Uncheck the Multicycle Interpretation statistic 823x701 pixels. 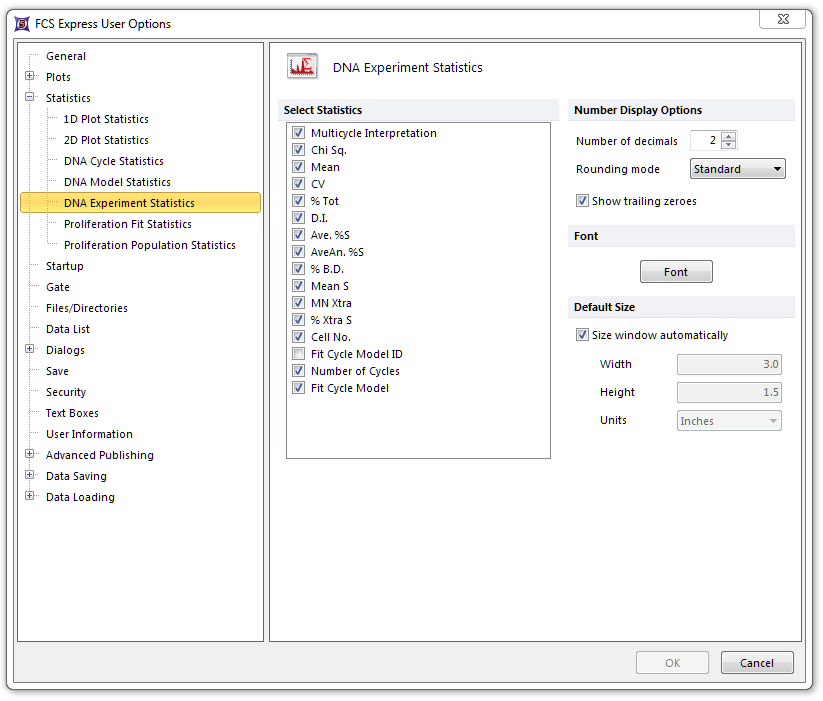298,133
